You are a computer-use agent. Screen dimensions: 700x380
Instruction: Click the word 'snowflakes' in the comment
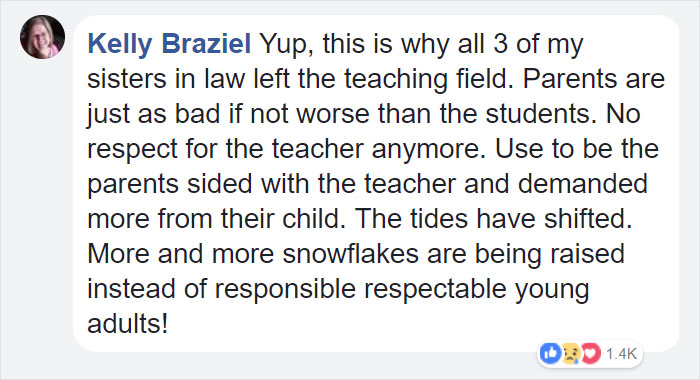click(x=350, y=254)
